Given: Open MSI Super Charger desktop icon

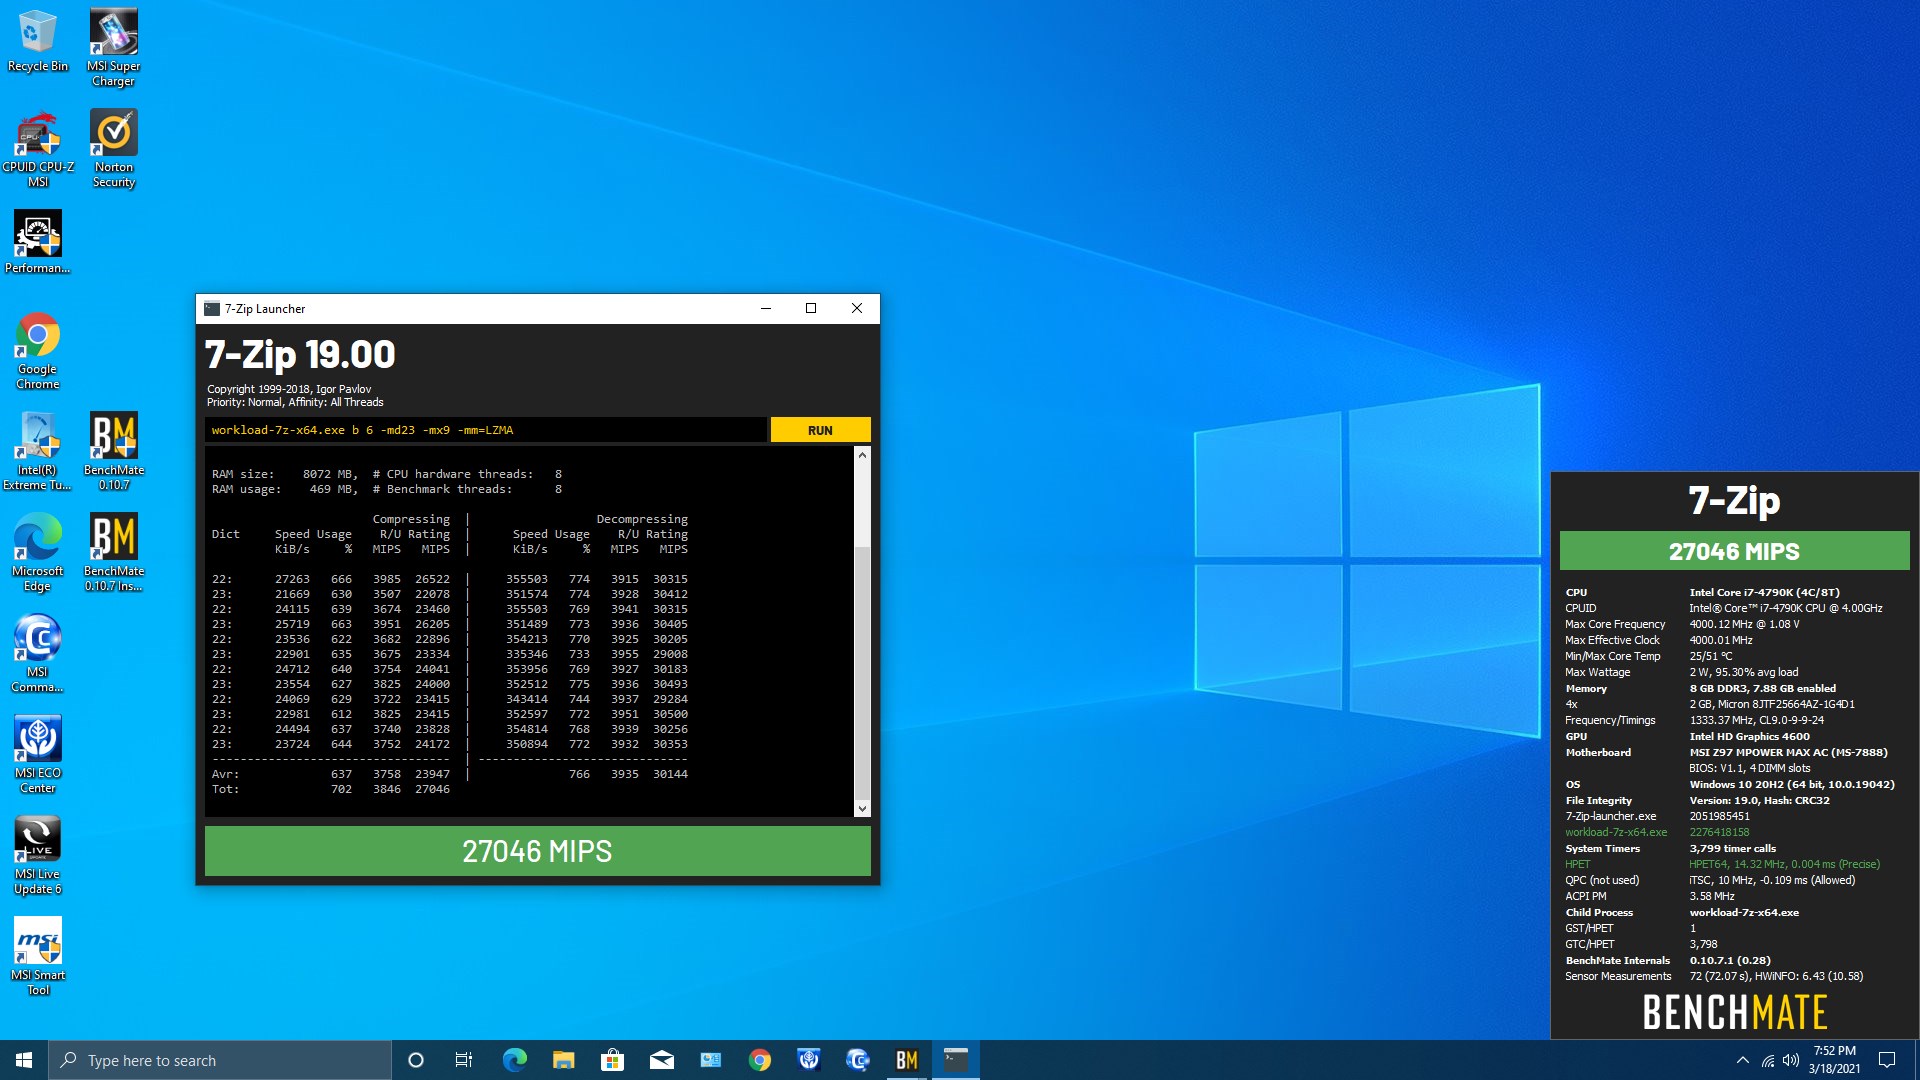Looking at the screenshot, I should pyautogui.click(x=114, y=47).
